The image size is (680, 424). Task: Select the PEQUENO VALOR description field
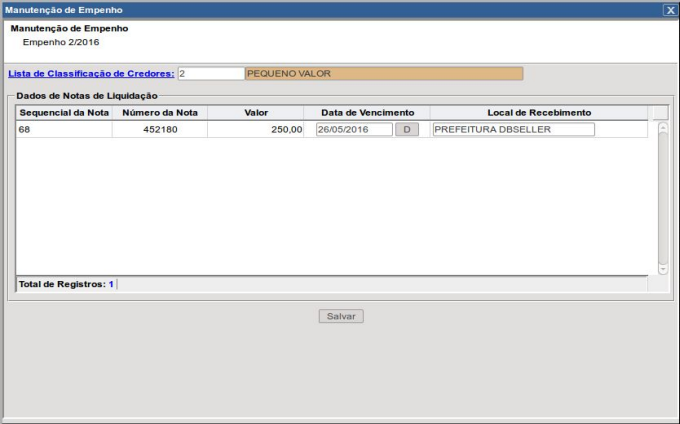click(383, 73)
